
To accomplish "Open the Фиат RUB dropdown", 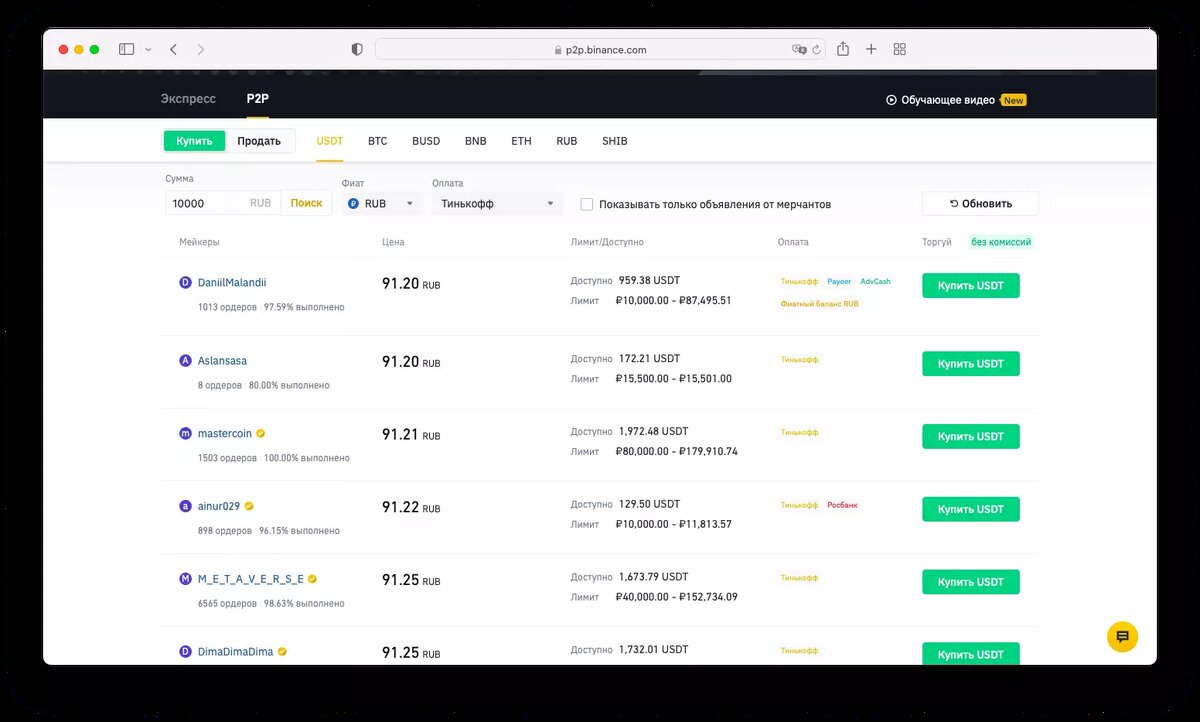I will 383,204.
